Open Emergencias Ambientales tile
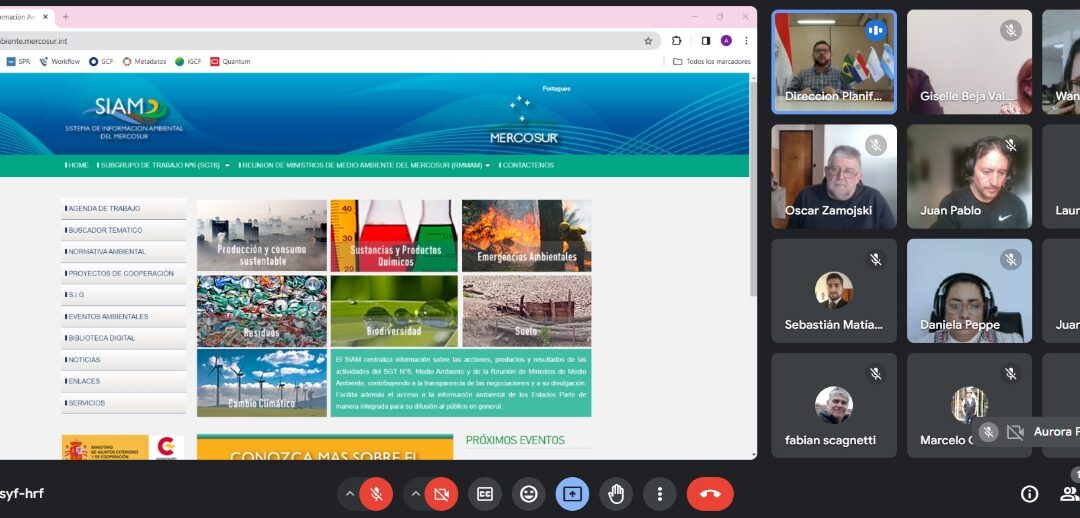The height and width of the screenshot is (518, 1080). click(526, 236)
